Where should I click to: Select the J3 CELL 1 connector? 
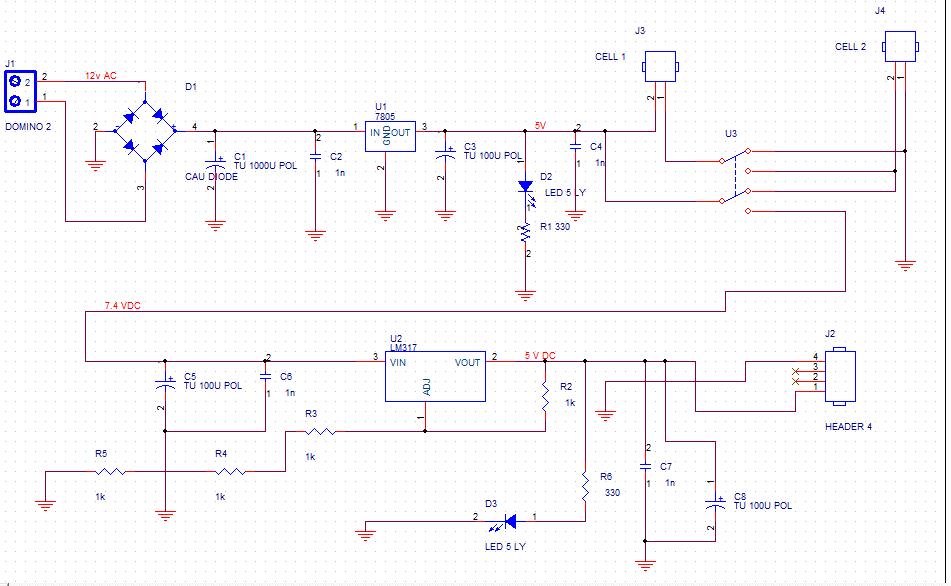pyautogui.click(x=660, y=67)
